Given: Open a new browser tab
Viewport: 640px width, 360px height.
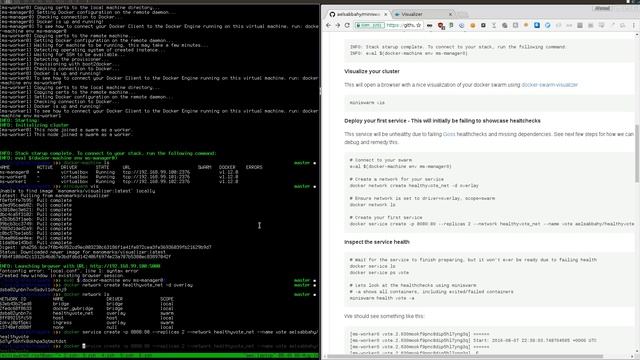Looking at the screenshot, I should click(x=463, y=15).
